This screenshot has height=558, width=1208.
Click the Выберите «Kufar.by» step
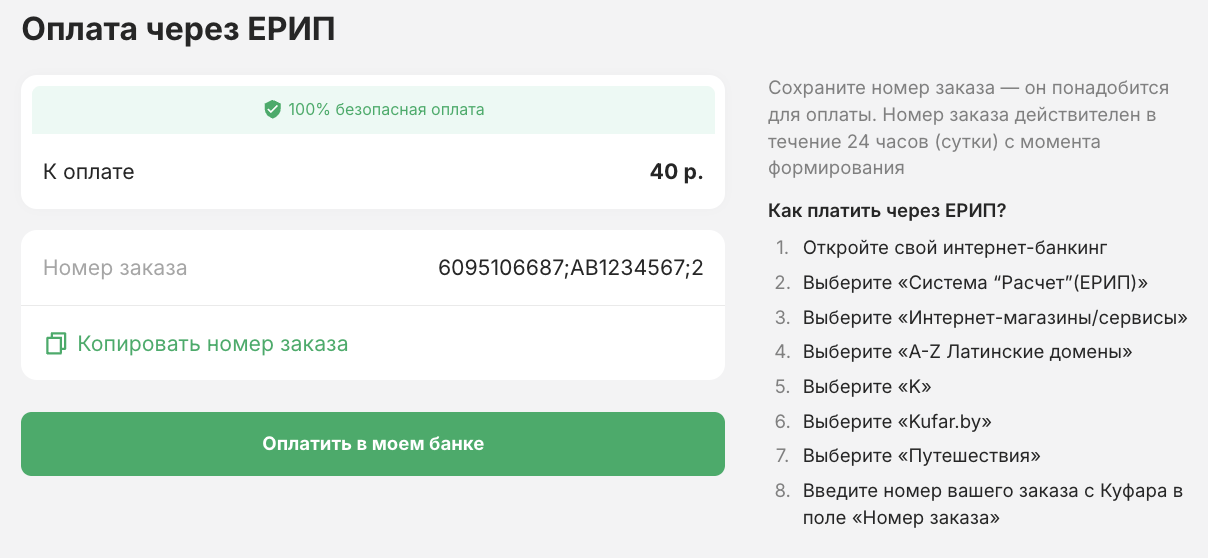(897, 421)
